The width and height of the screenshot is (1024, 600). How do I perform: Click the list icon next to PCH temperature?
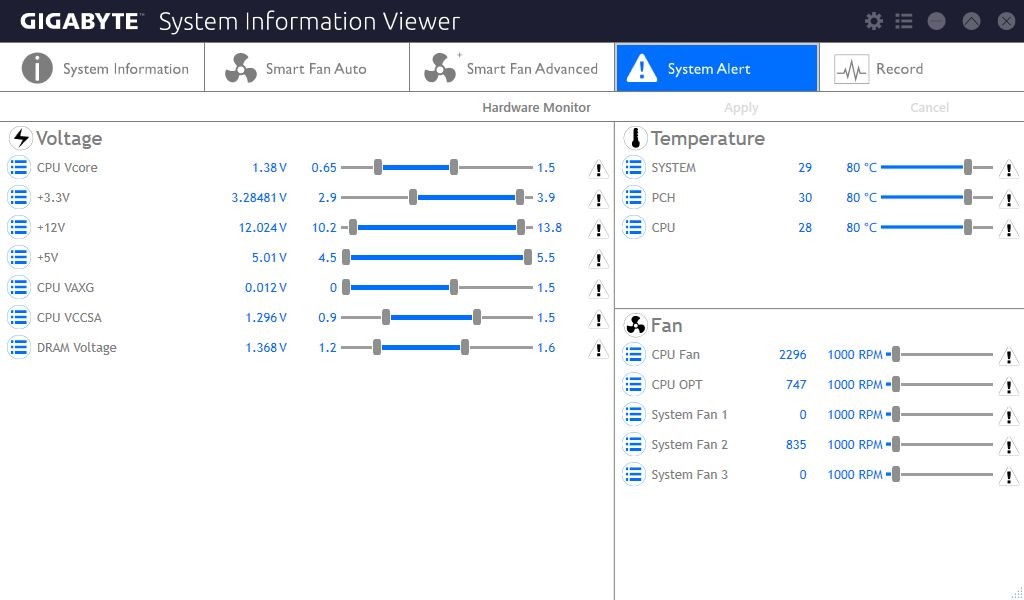[633, 198]
